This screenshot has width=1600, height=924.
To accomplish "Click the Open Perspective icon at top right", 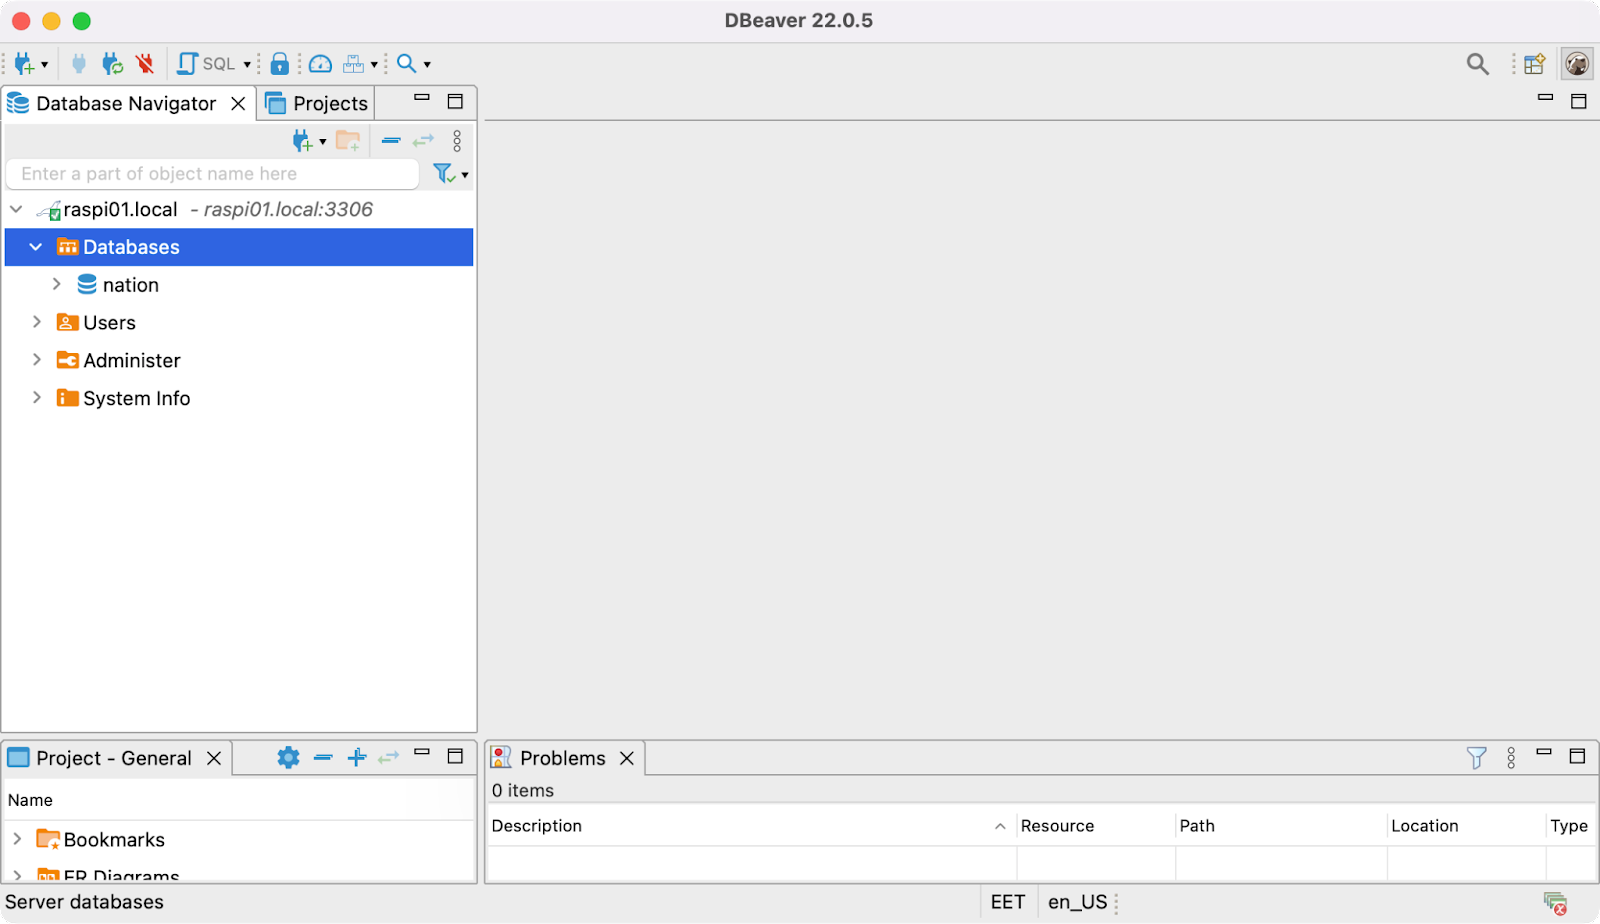I will [x=1535, y=64].
